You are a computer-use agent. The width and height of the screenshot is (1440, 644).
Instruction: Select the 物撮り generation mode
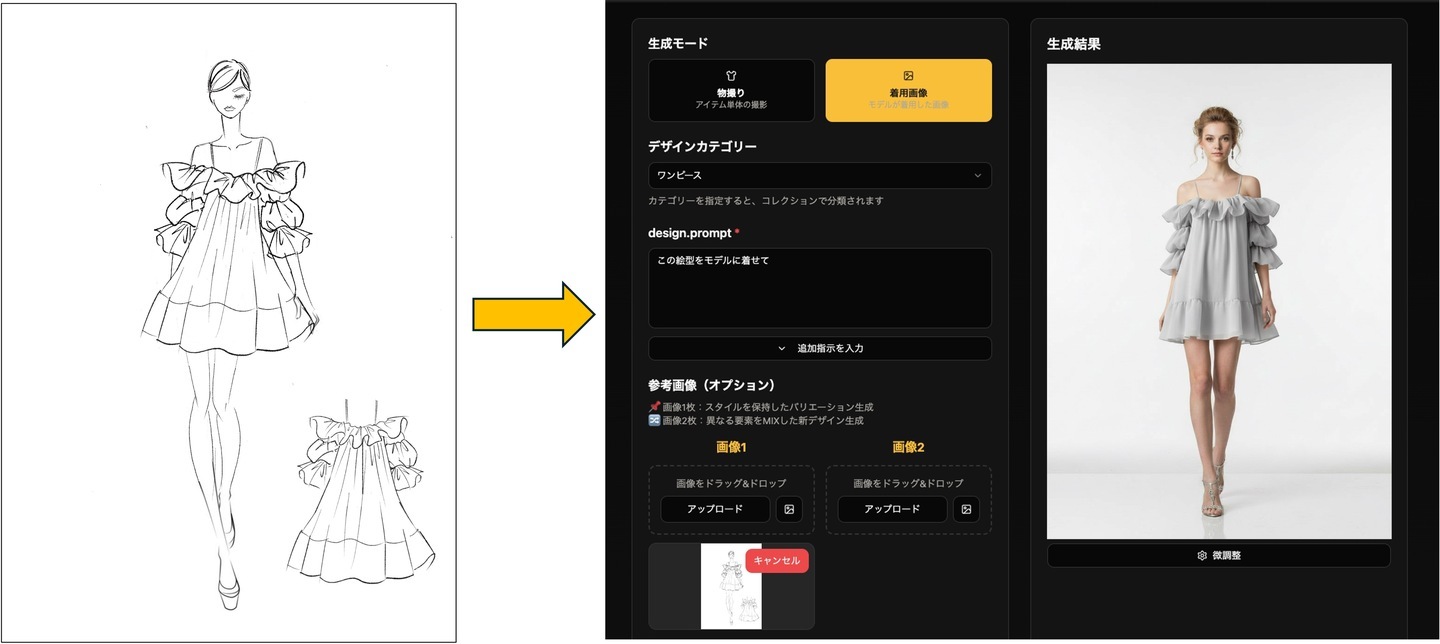[731, 90]
